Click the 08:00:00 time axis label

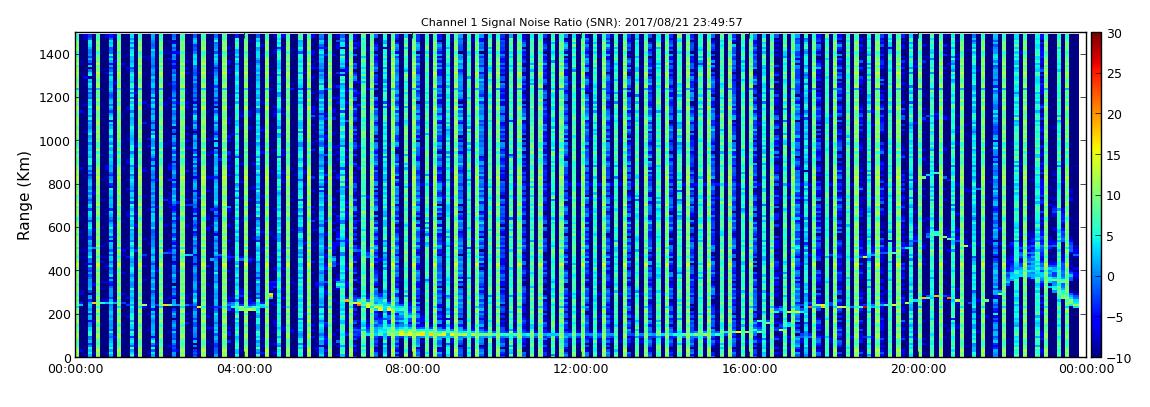point(413,369)
